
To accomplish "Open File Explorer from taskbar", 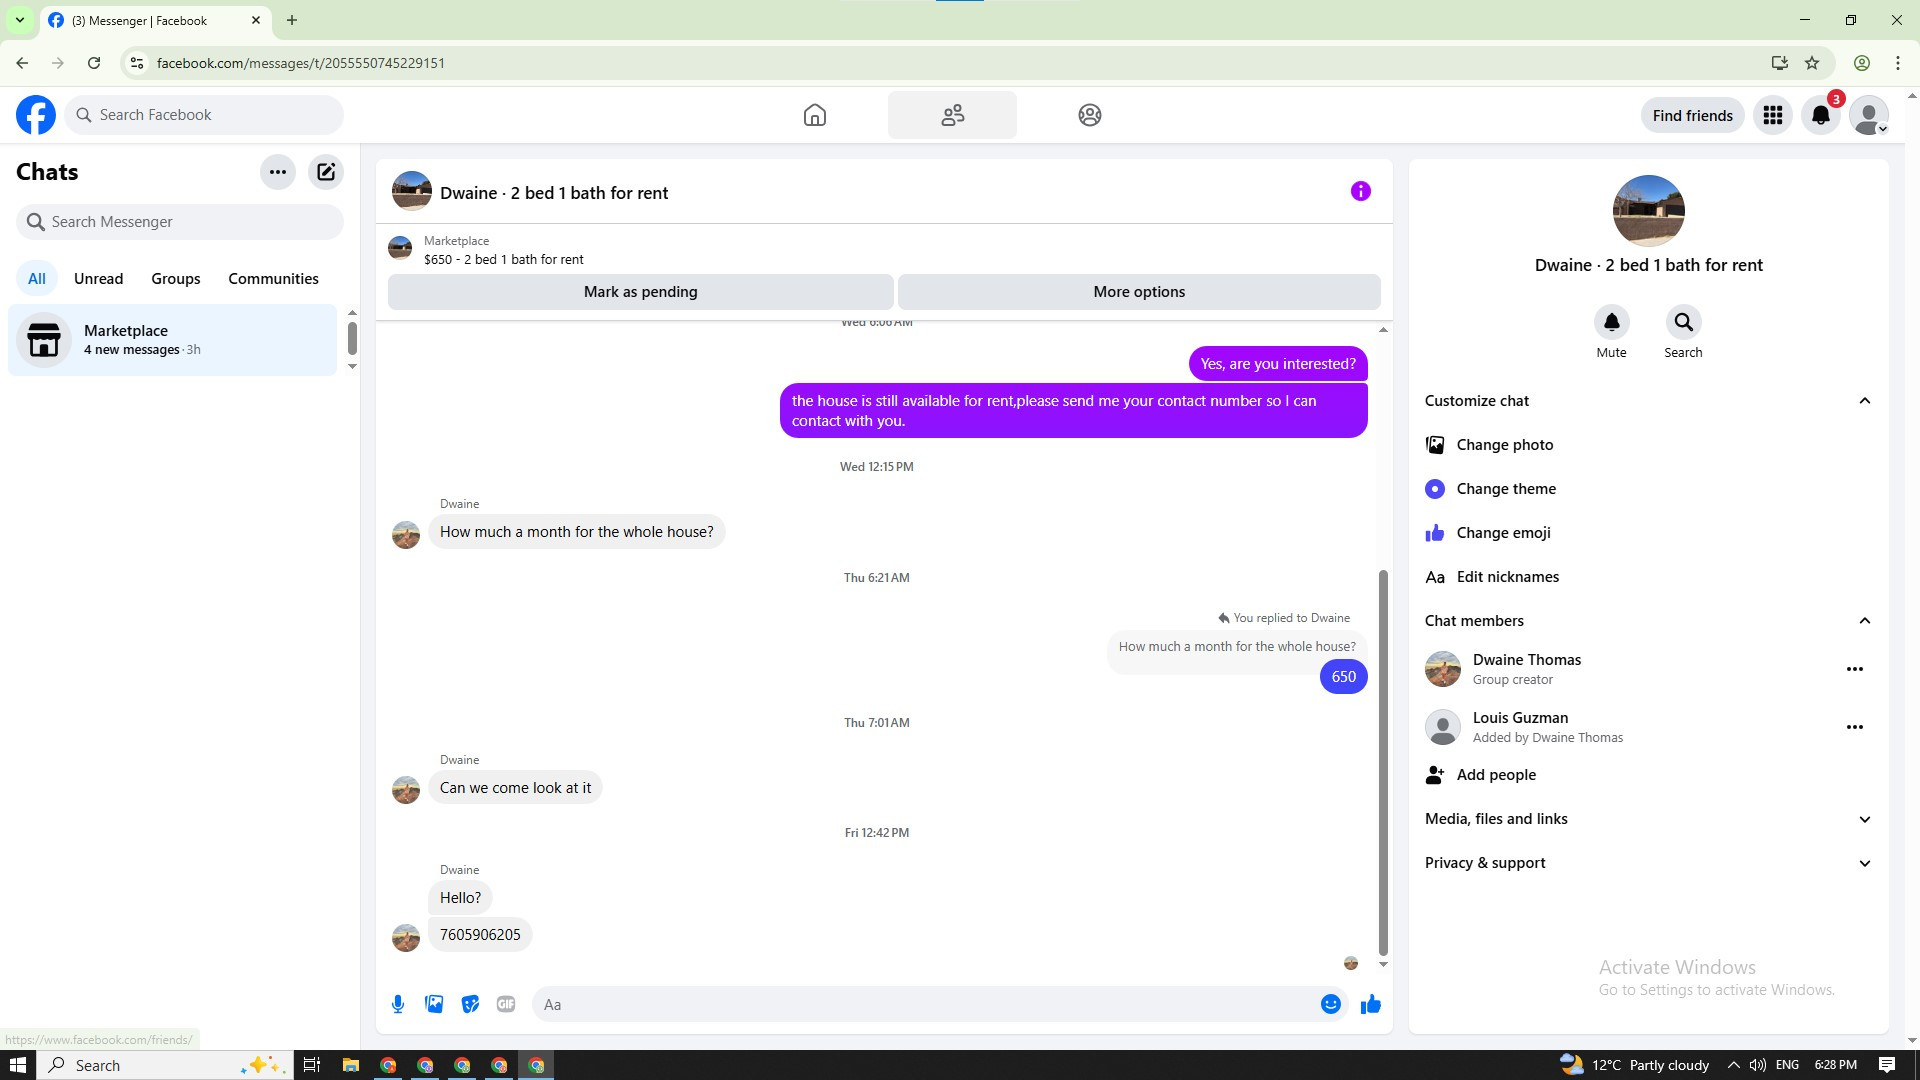I will [350, 1065].
